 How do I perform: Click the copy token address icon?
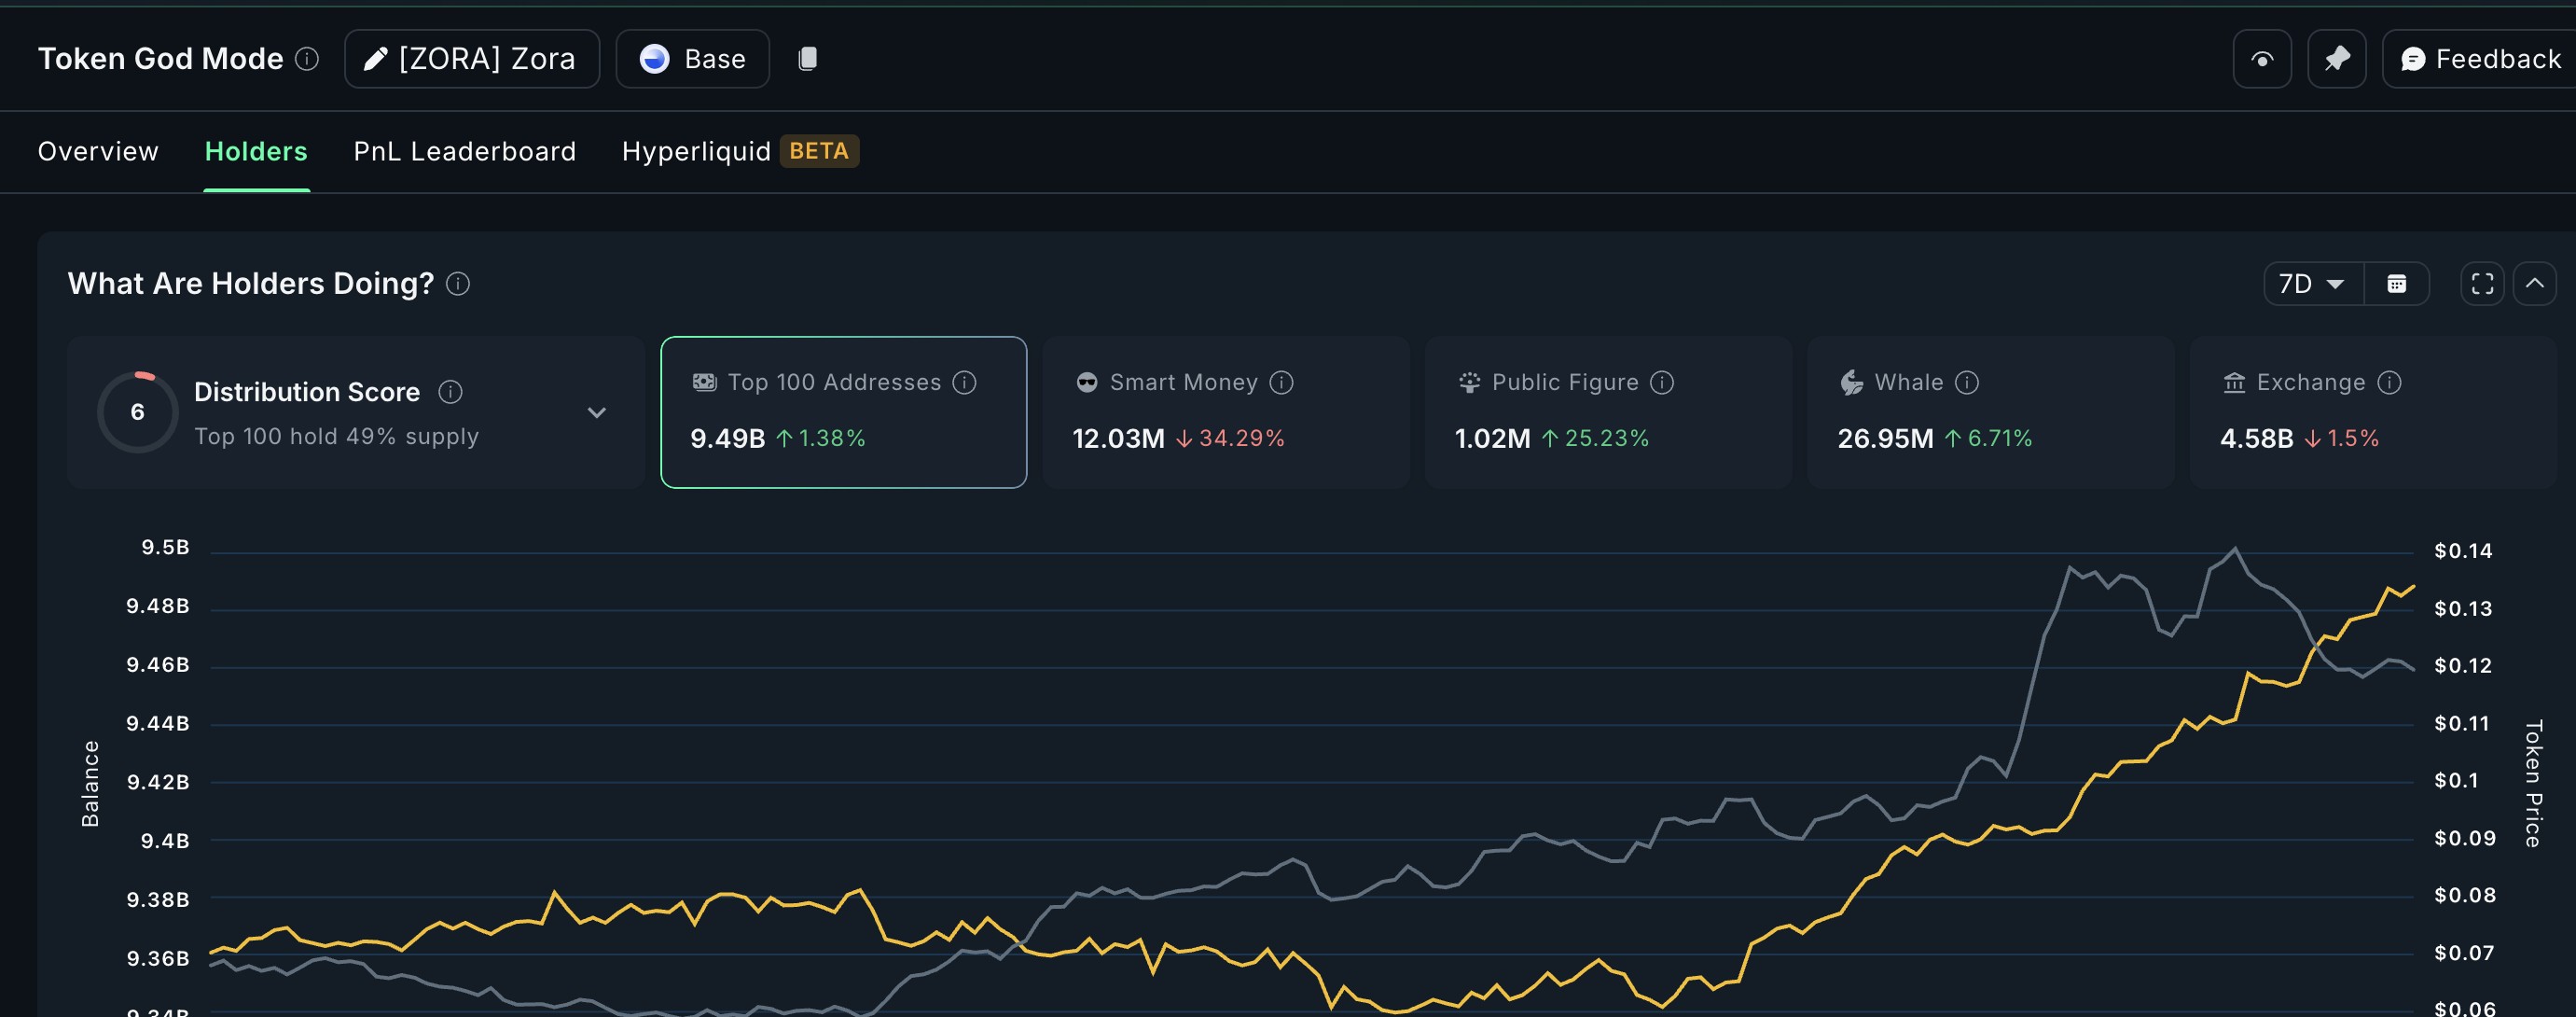808,59
